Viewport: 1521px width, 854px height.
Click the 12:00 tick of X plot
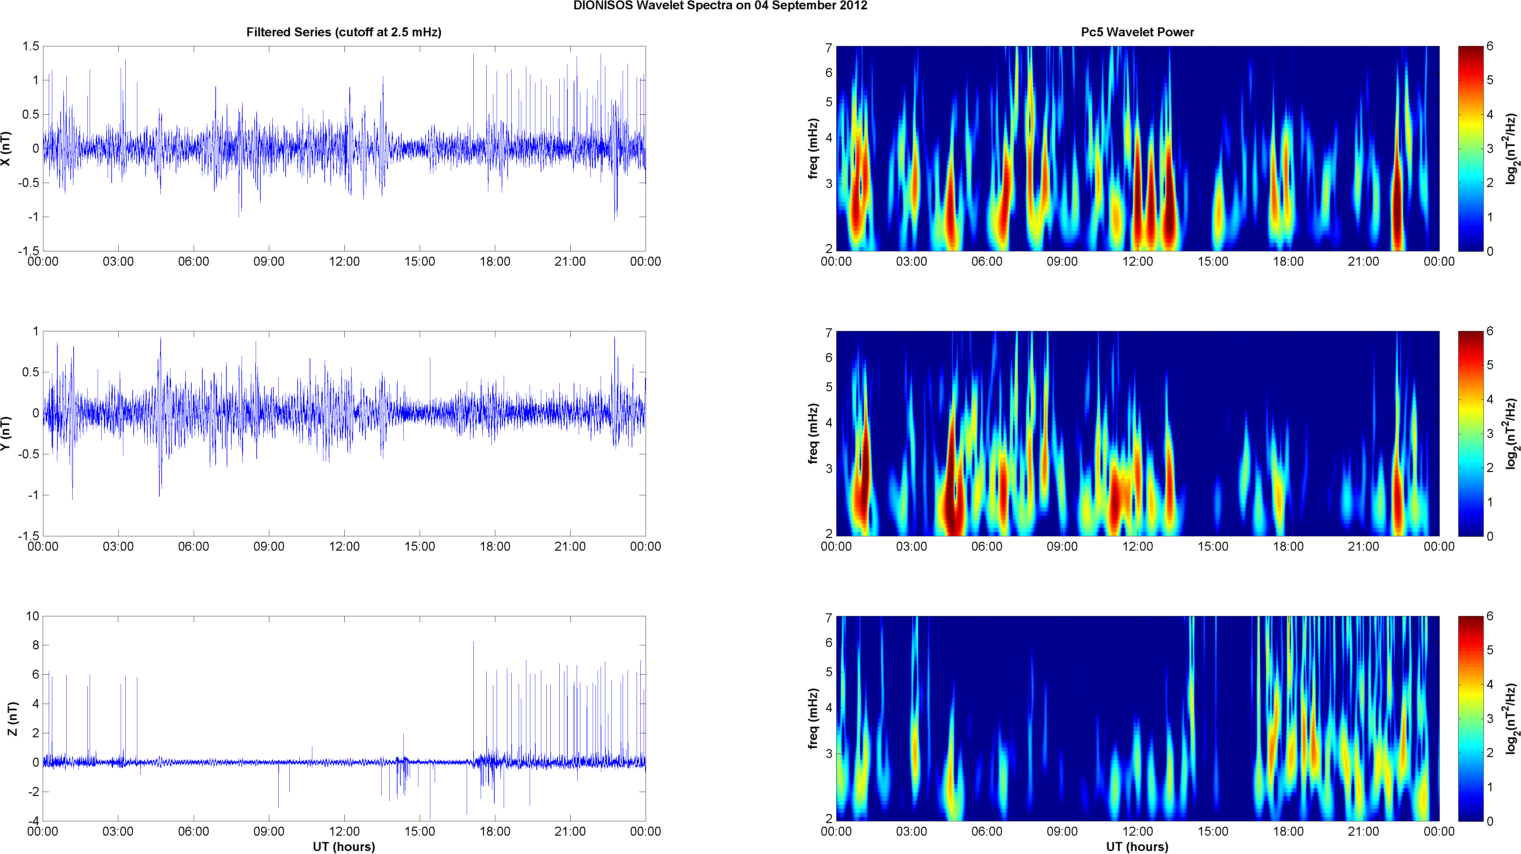click(x=344, y=262)
